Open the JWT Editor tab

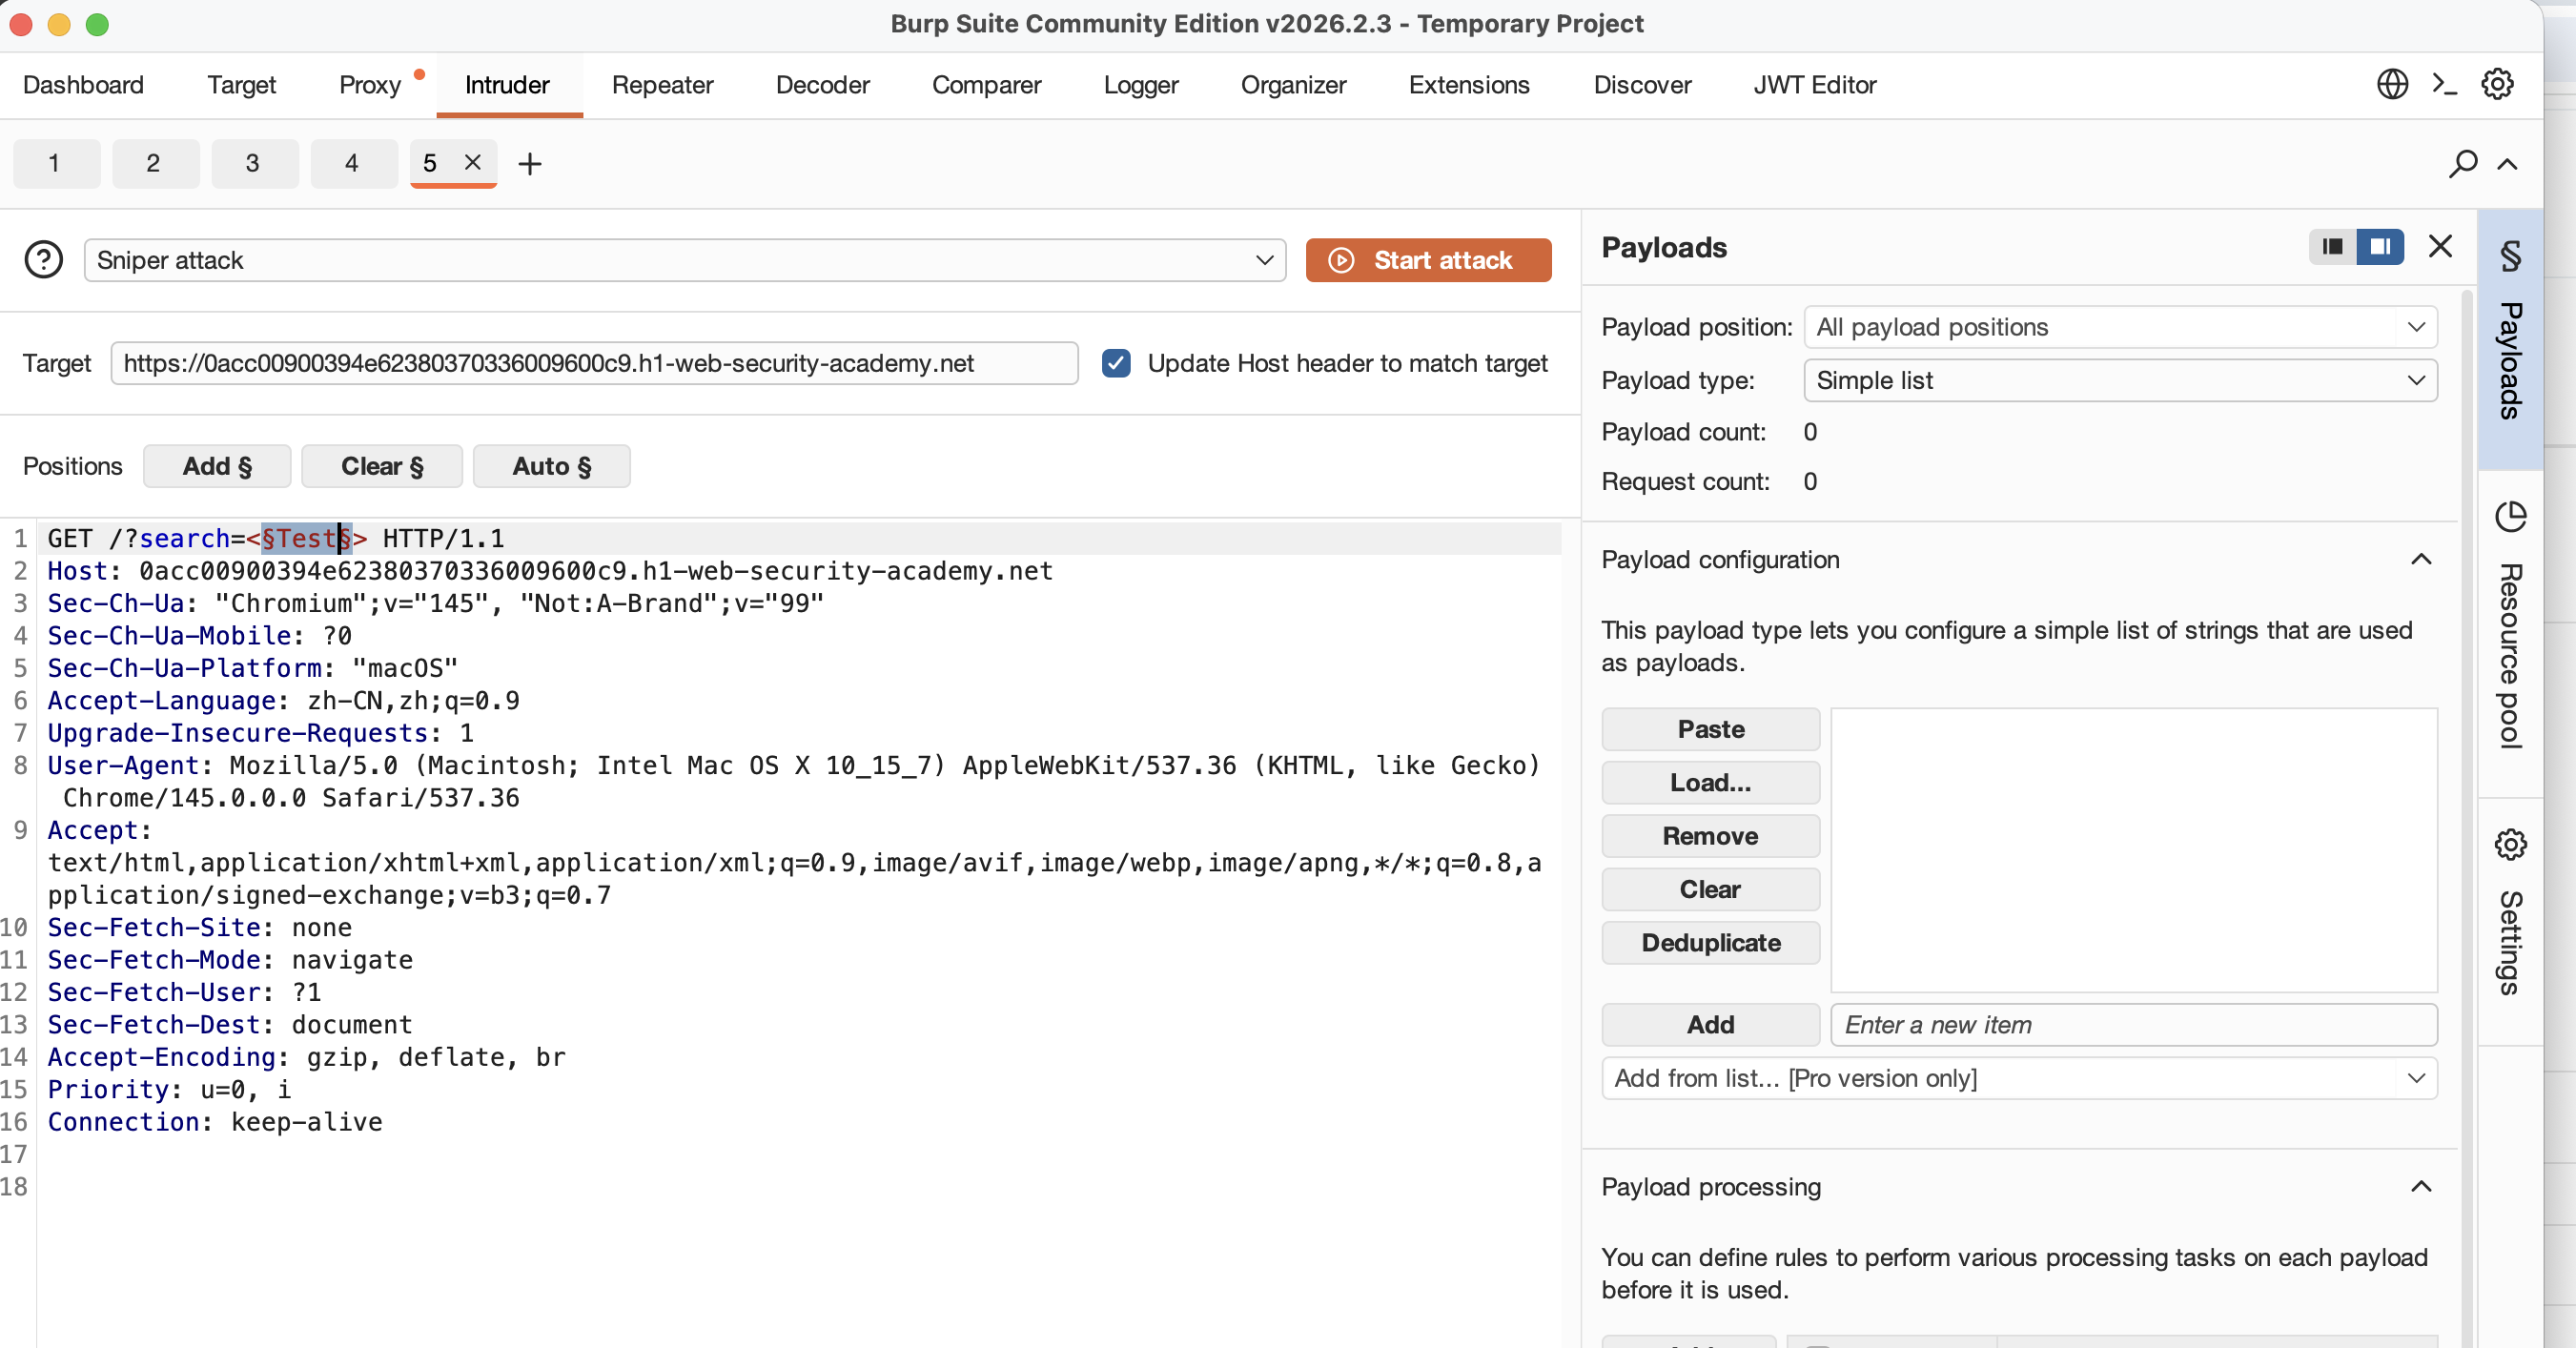[1814, 85]
